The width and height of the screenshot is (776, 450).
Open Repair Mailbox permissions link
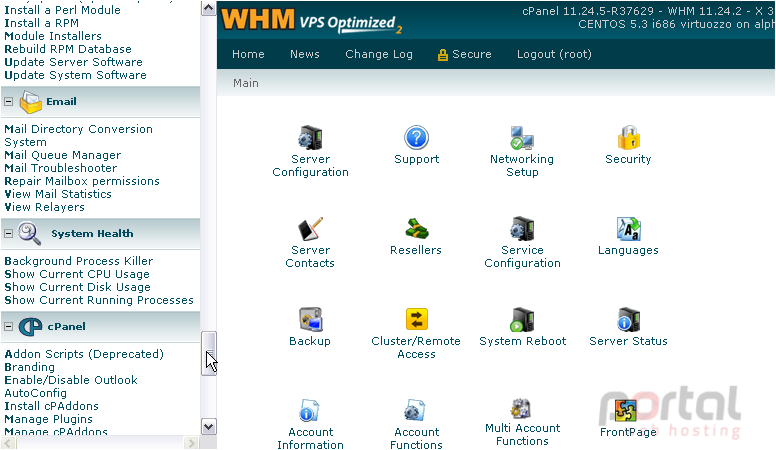(82, 181)
